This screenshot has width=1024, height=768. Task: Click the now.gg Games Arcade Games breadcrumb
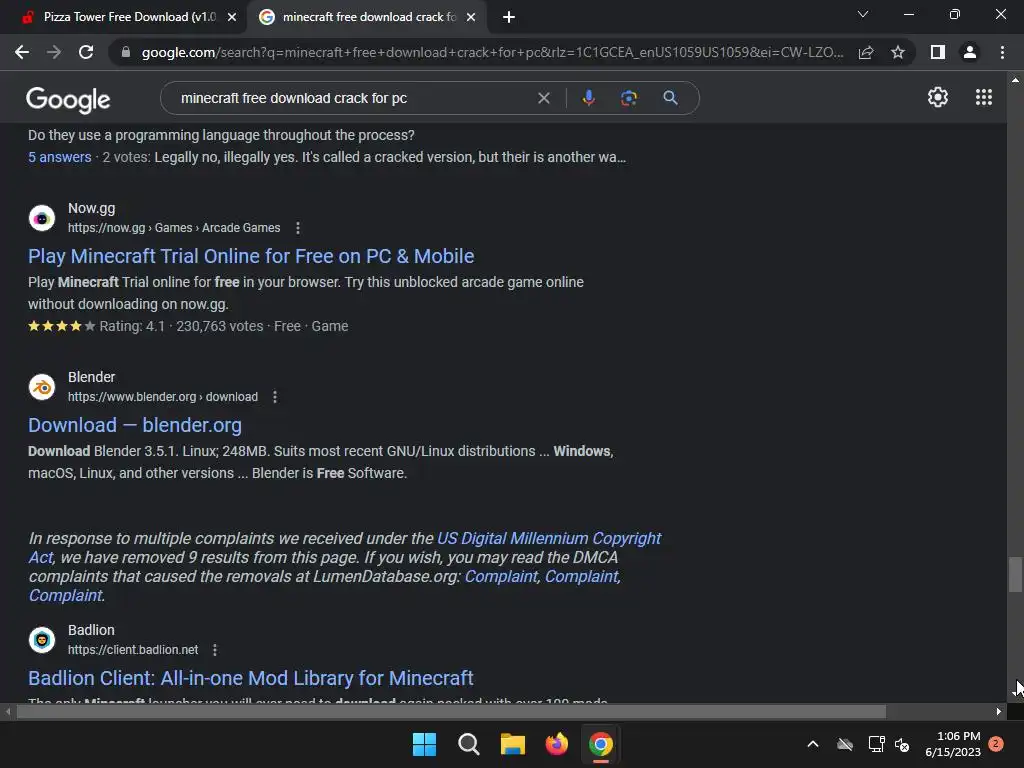(174, 228)
